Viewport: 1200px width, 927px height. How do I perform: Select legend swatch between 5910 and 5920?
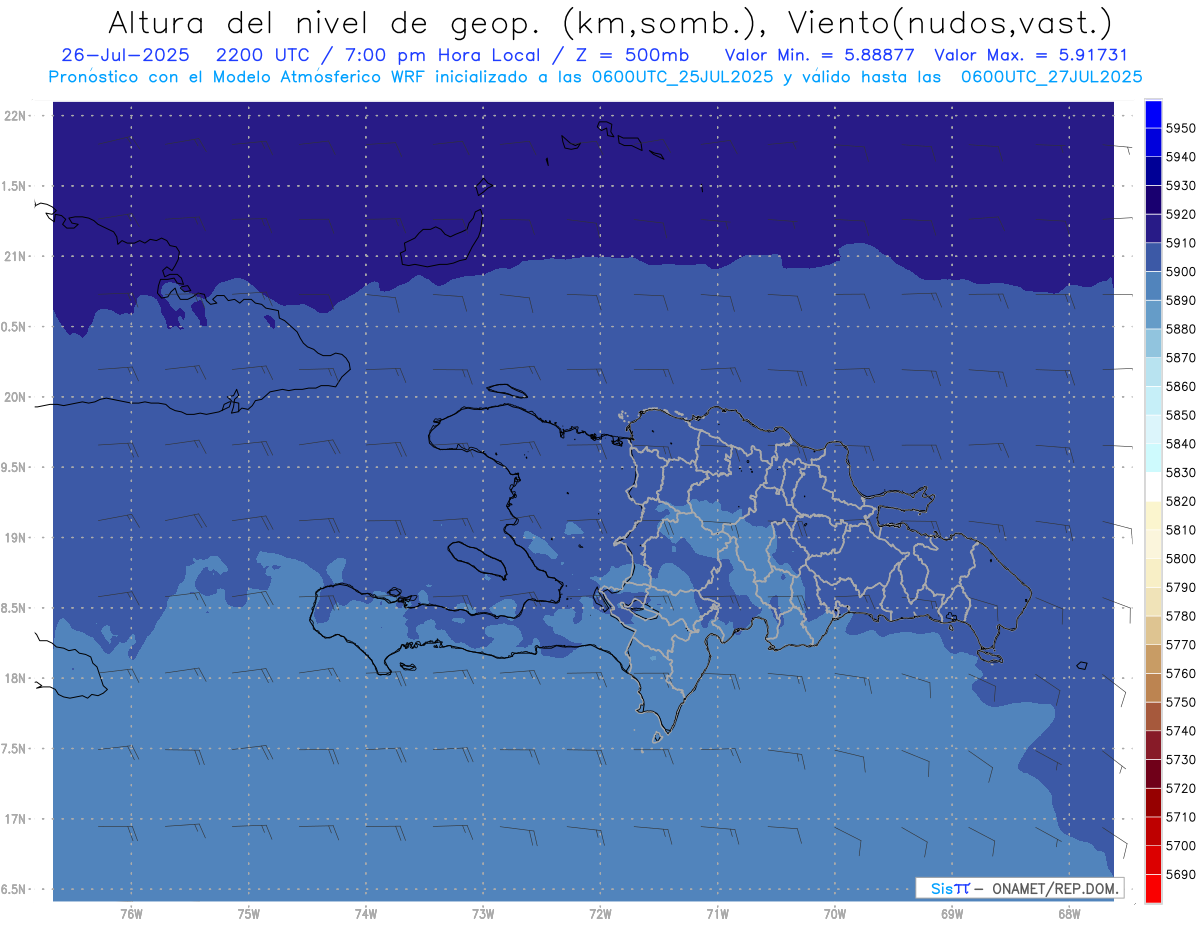click(1153, 229)
